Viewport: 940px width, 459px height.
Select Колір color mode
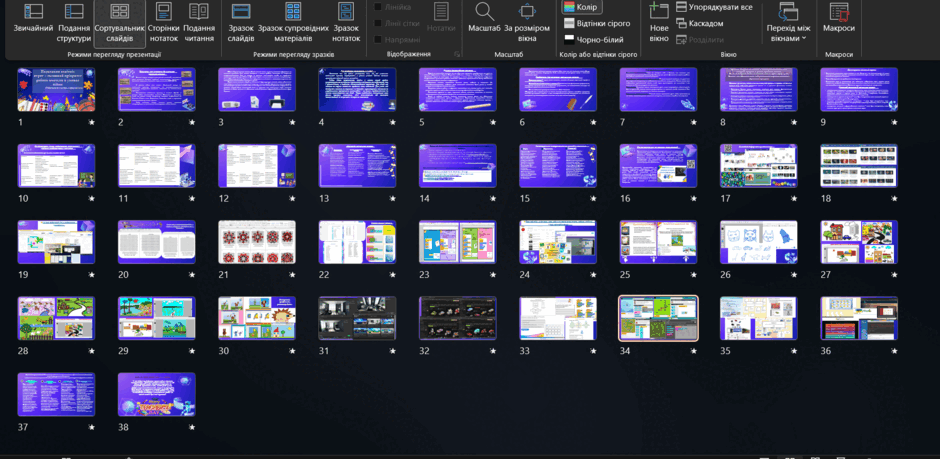[580, 7]
